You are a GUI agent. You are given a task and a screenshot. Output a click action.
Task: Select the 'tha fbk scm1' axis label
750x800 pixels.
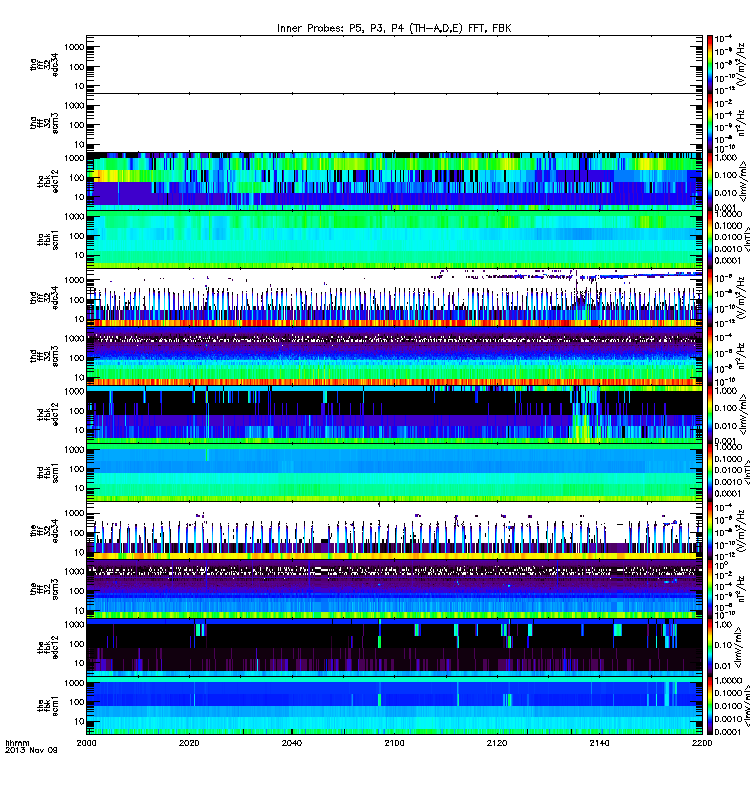(48, 240)
